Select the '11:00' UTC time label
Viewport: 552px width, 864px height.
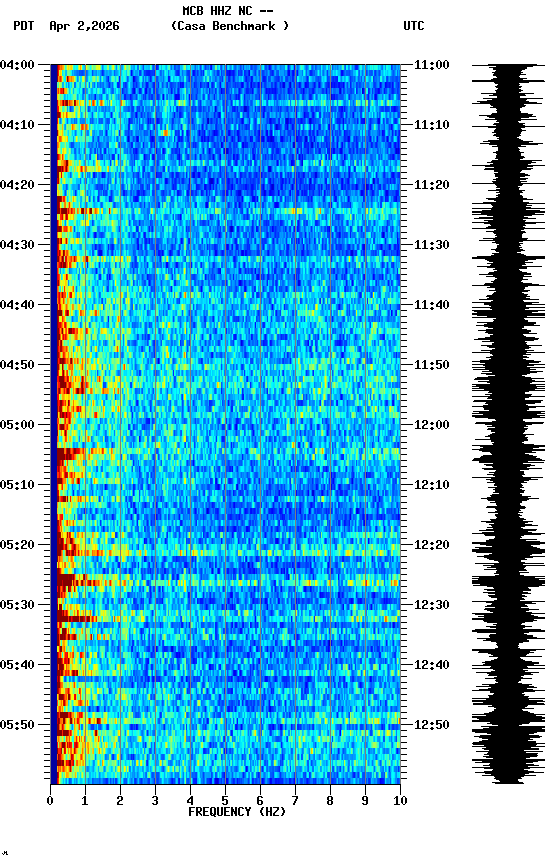(x=432, y=65)
